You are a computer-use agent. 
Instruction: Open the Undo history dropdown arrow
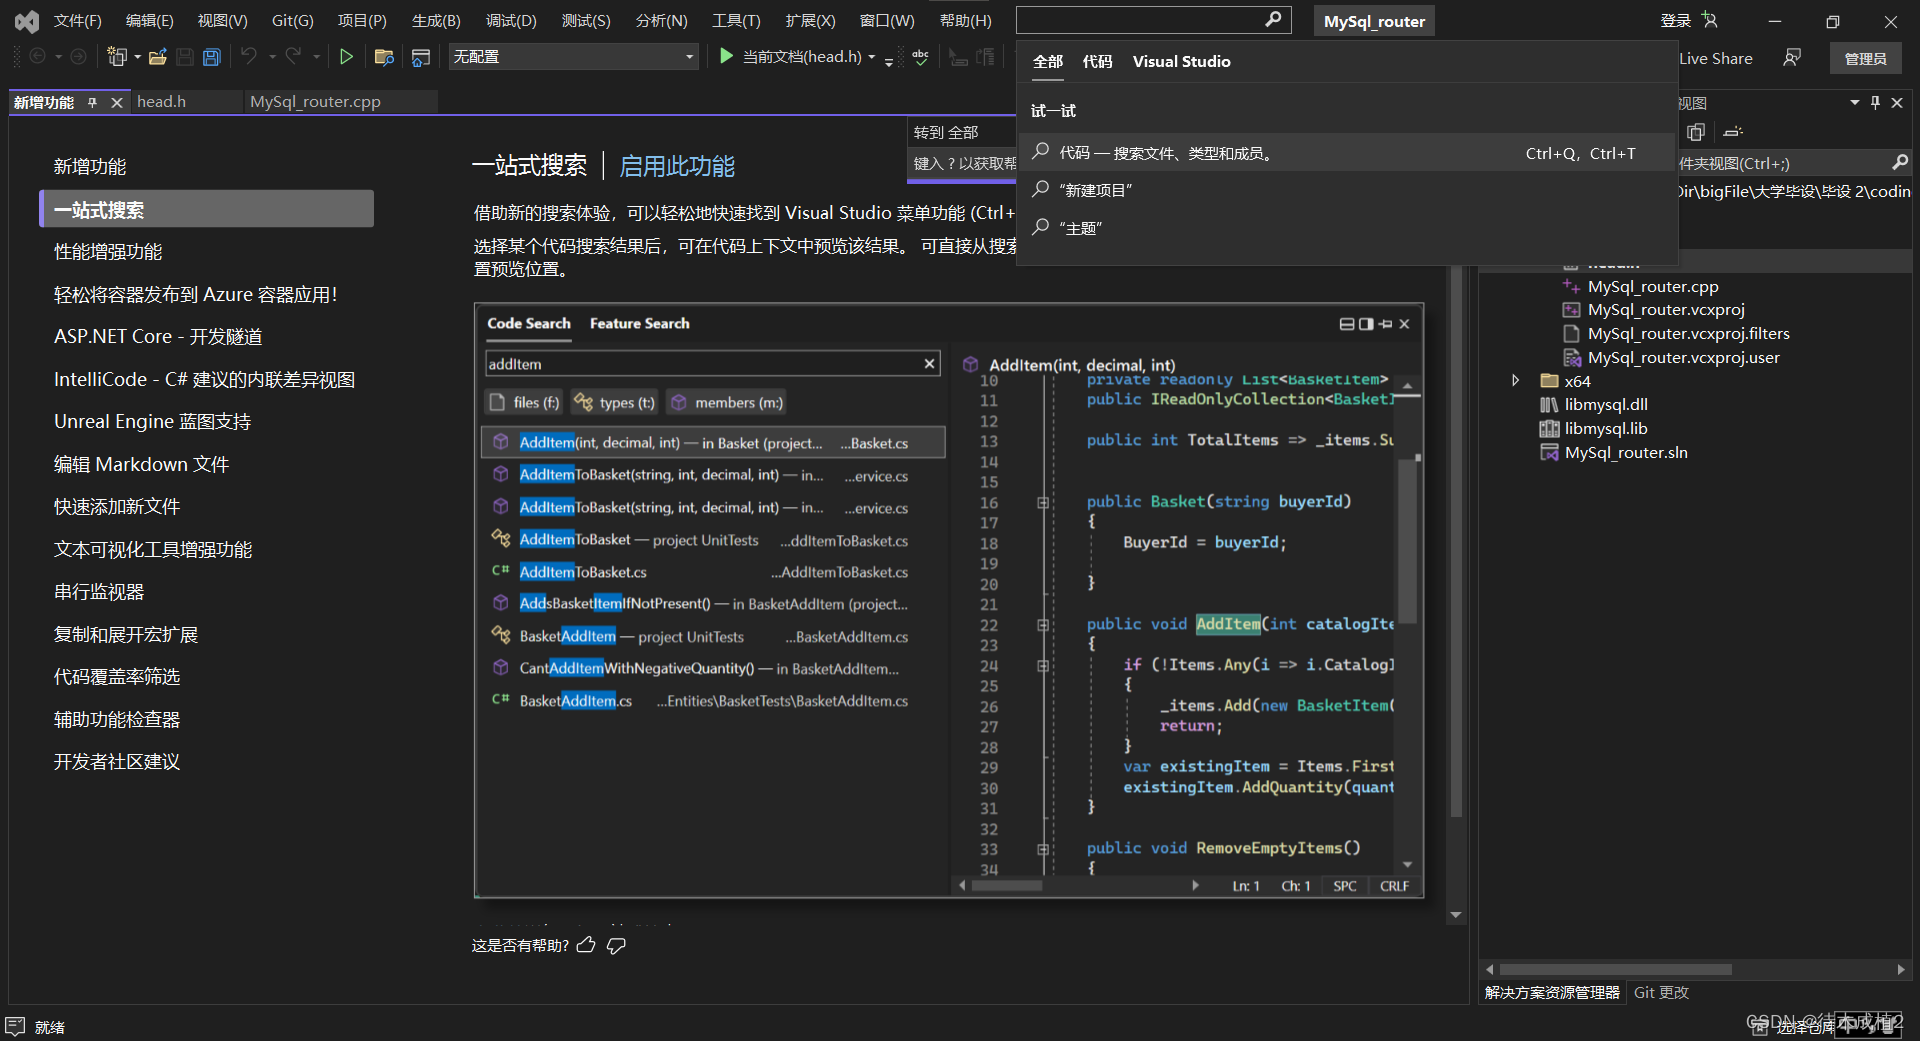click(272, 57)
